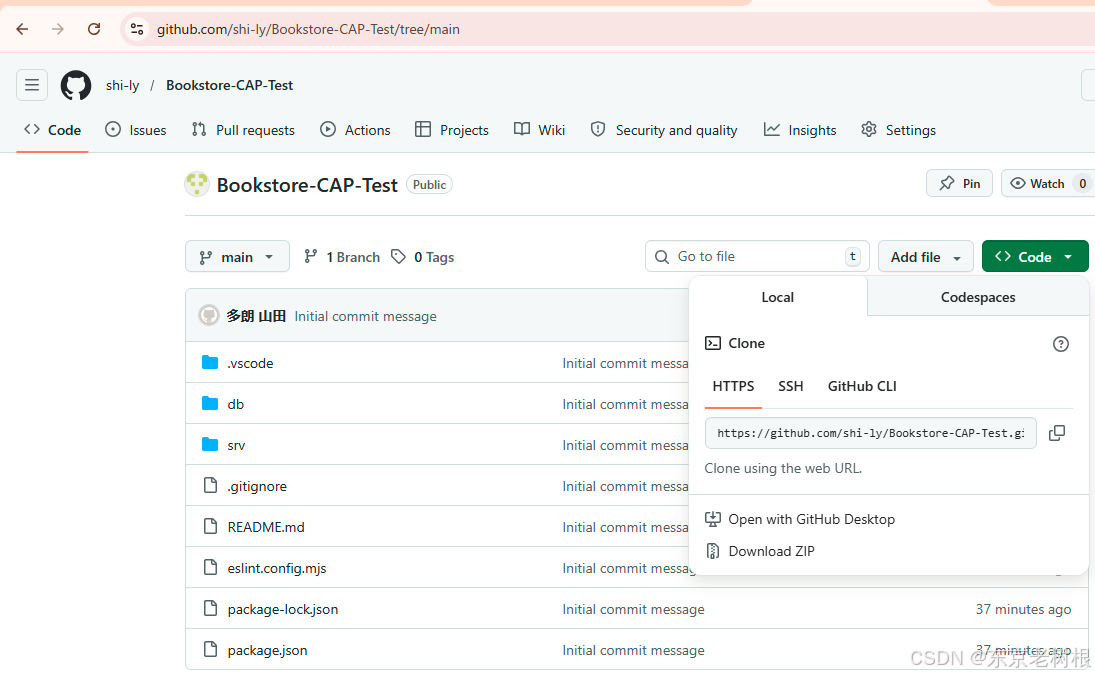Click the file icon for .gitignore
Image resolution: width=1095 pixels, height=675 pixels.
pos(210,485)
